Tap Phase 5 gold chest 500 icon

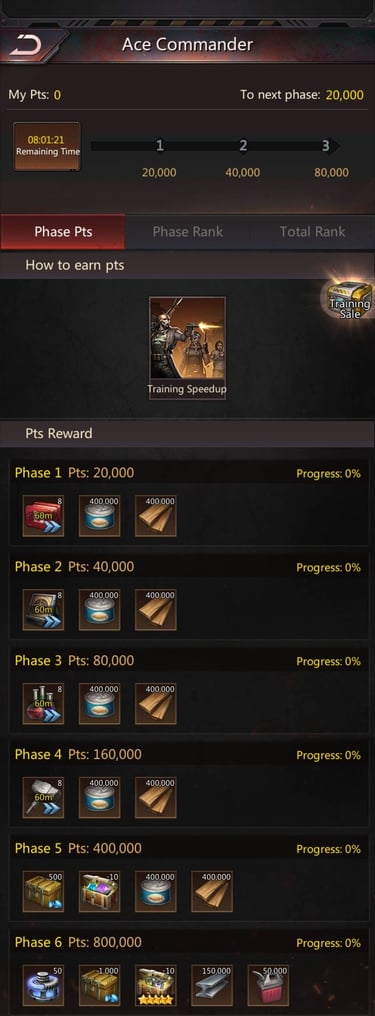pyautogui.click(x=43, y=892)
